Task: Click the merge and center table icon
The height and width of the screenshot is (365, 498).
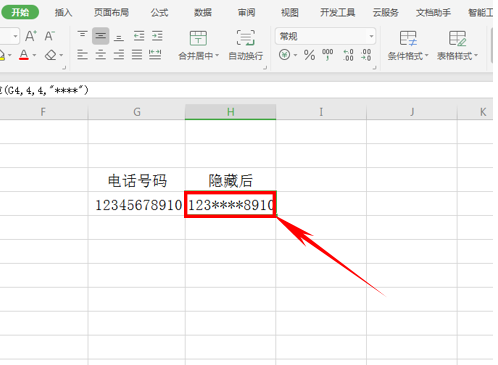Action: [x=198, y=38]
